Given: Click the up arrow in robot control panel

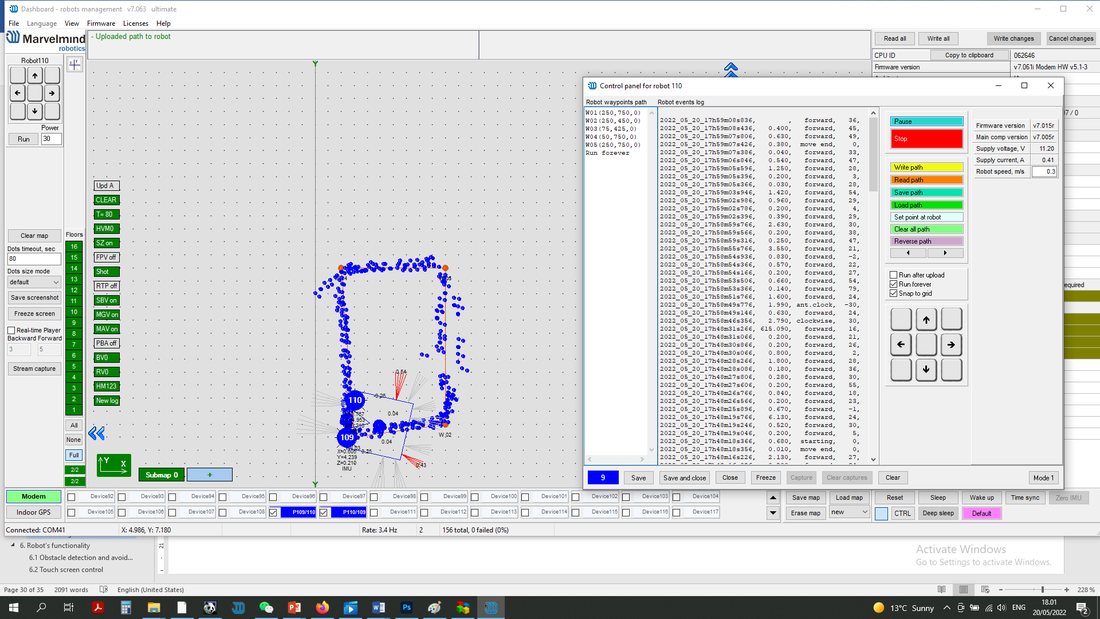Looking at the screenshot, I should (x=926, y=319).
